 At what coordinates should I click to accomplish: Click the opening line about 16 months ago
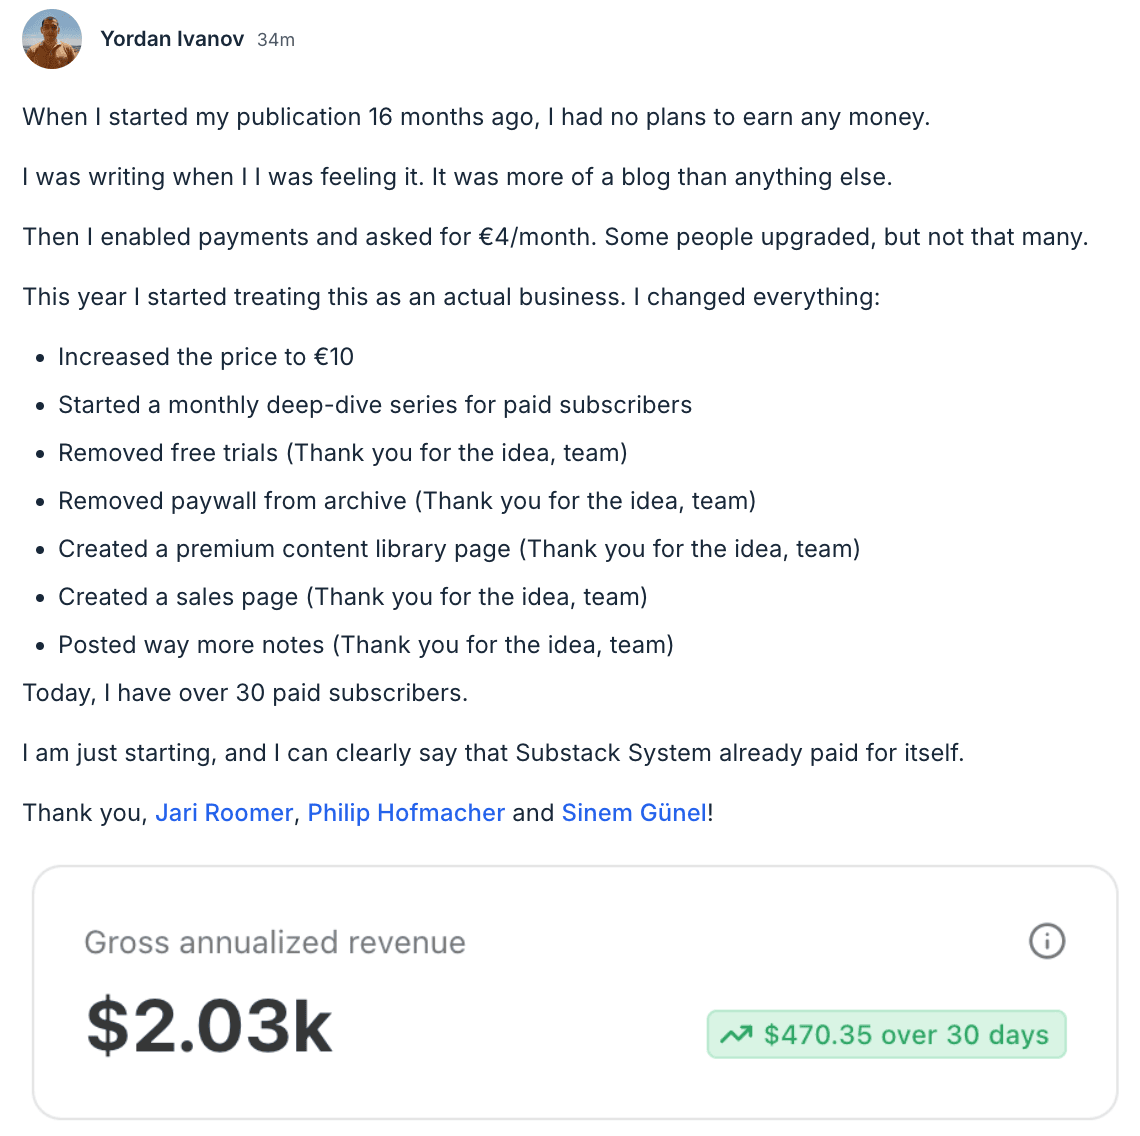pos(476,117)
